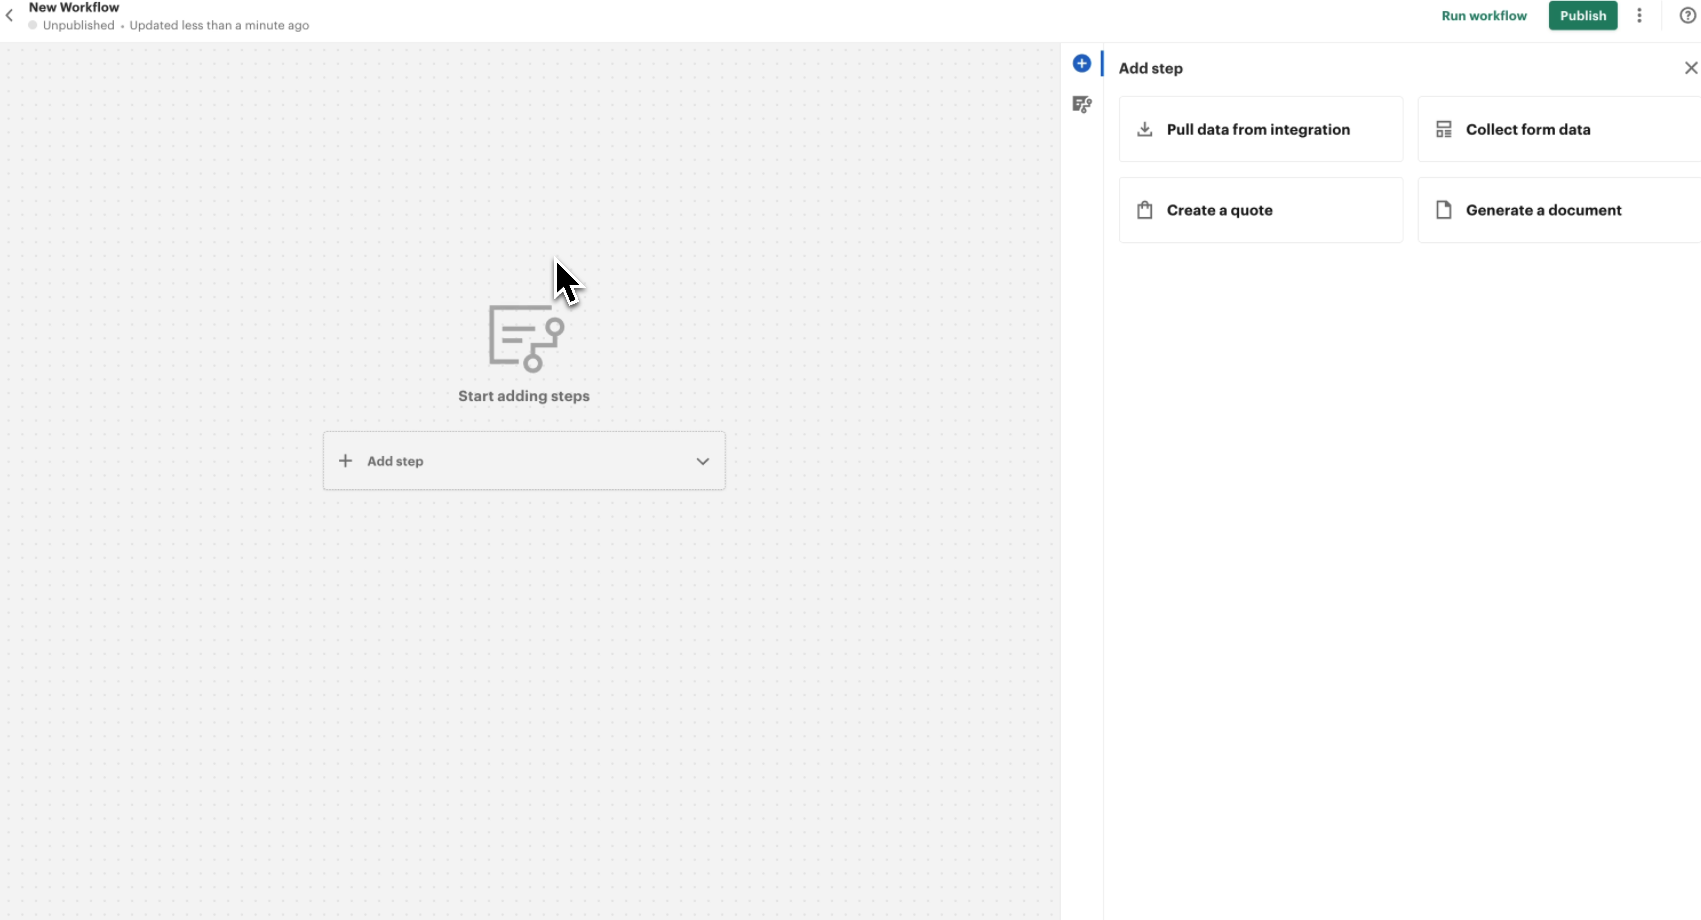
Task: Click the blue plus icon in the sidebar
Action: coord(1081,63)
